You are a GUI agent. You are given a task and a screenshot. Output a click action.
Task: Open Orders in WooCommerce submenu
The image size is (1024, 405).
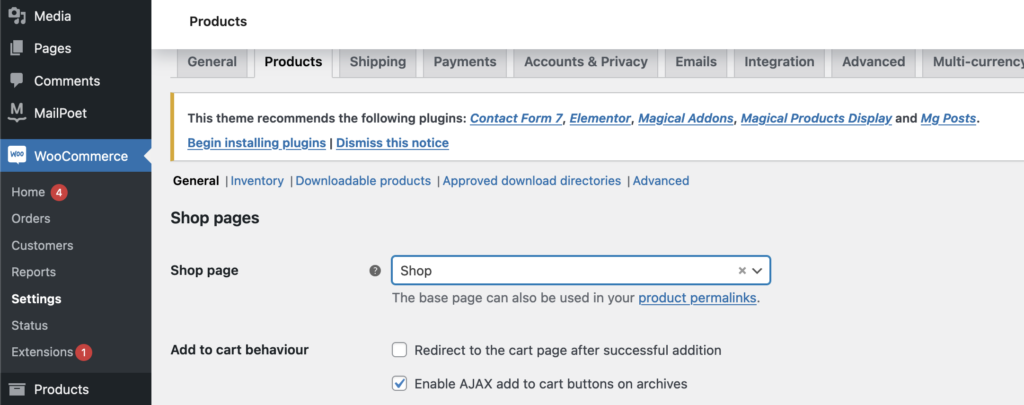[31, 219]
